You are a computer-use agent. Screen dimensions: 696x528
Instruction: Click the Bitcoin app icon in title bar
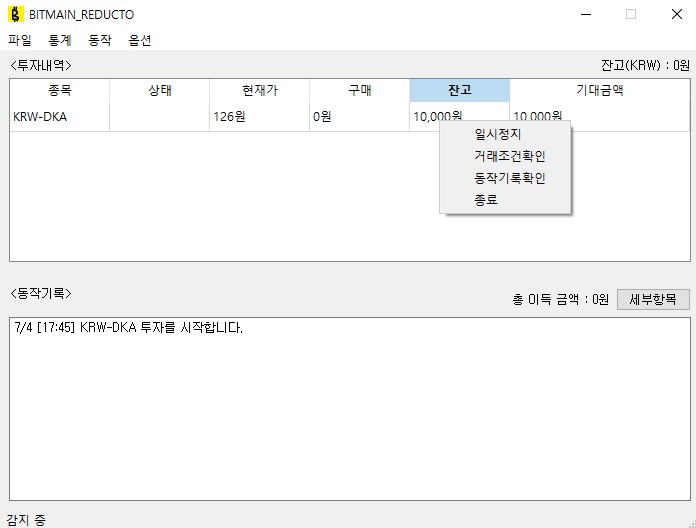click(16, 14)
